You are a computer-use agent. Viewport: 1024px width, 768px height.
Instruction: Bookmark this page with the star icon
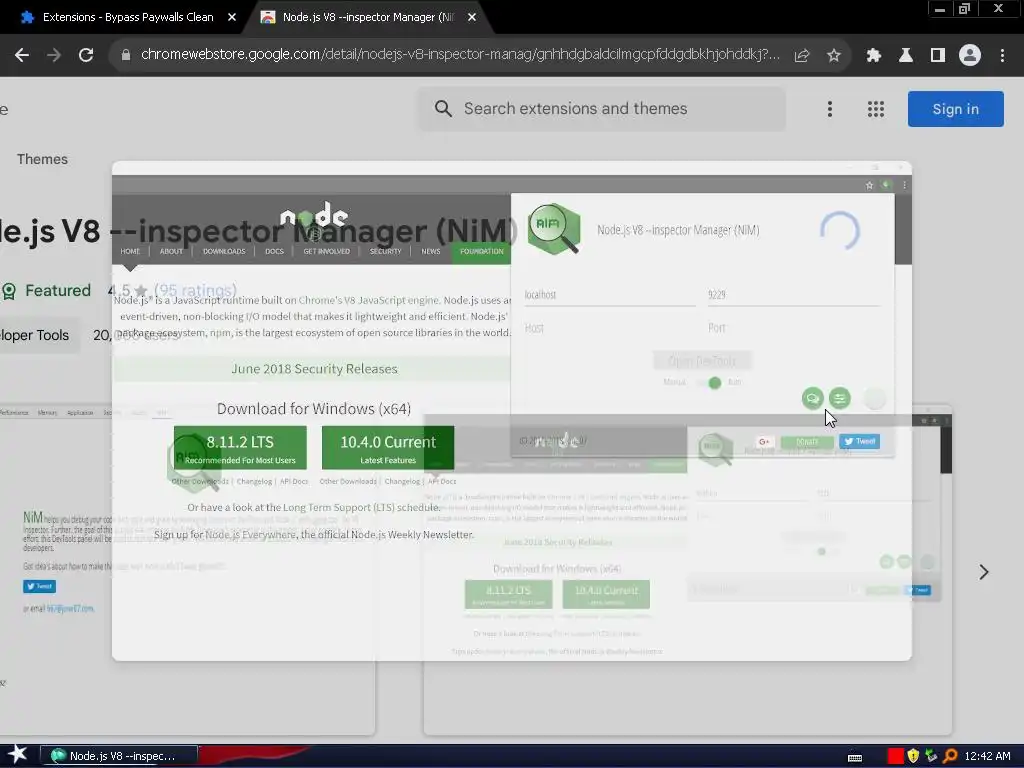(x=834, y=56)
